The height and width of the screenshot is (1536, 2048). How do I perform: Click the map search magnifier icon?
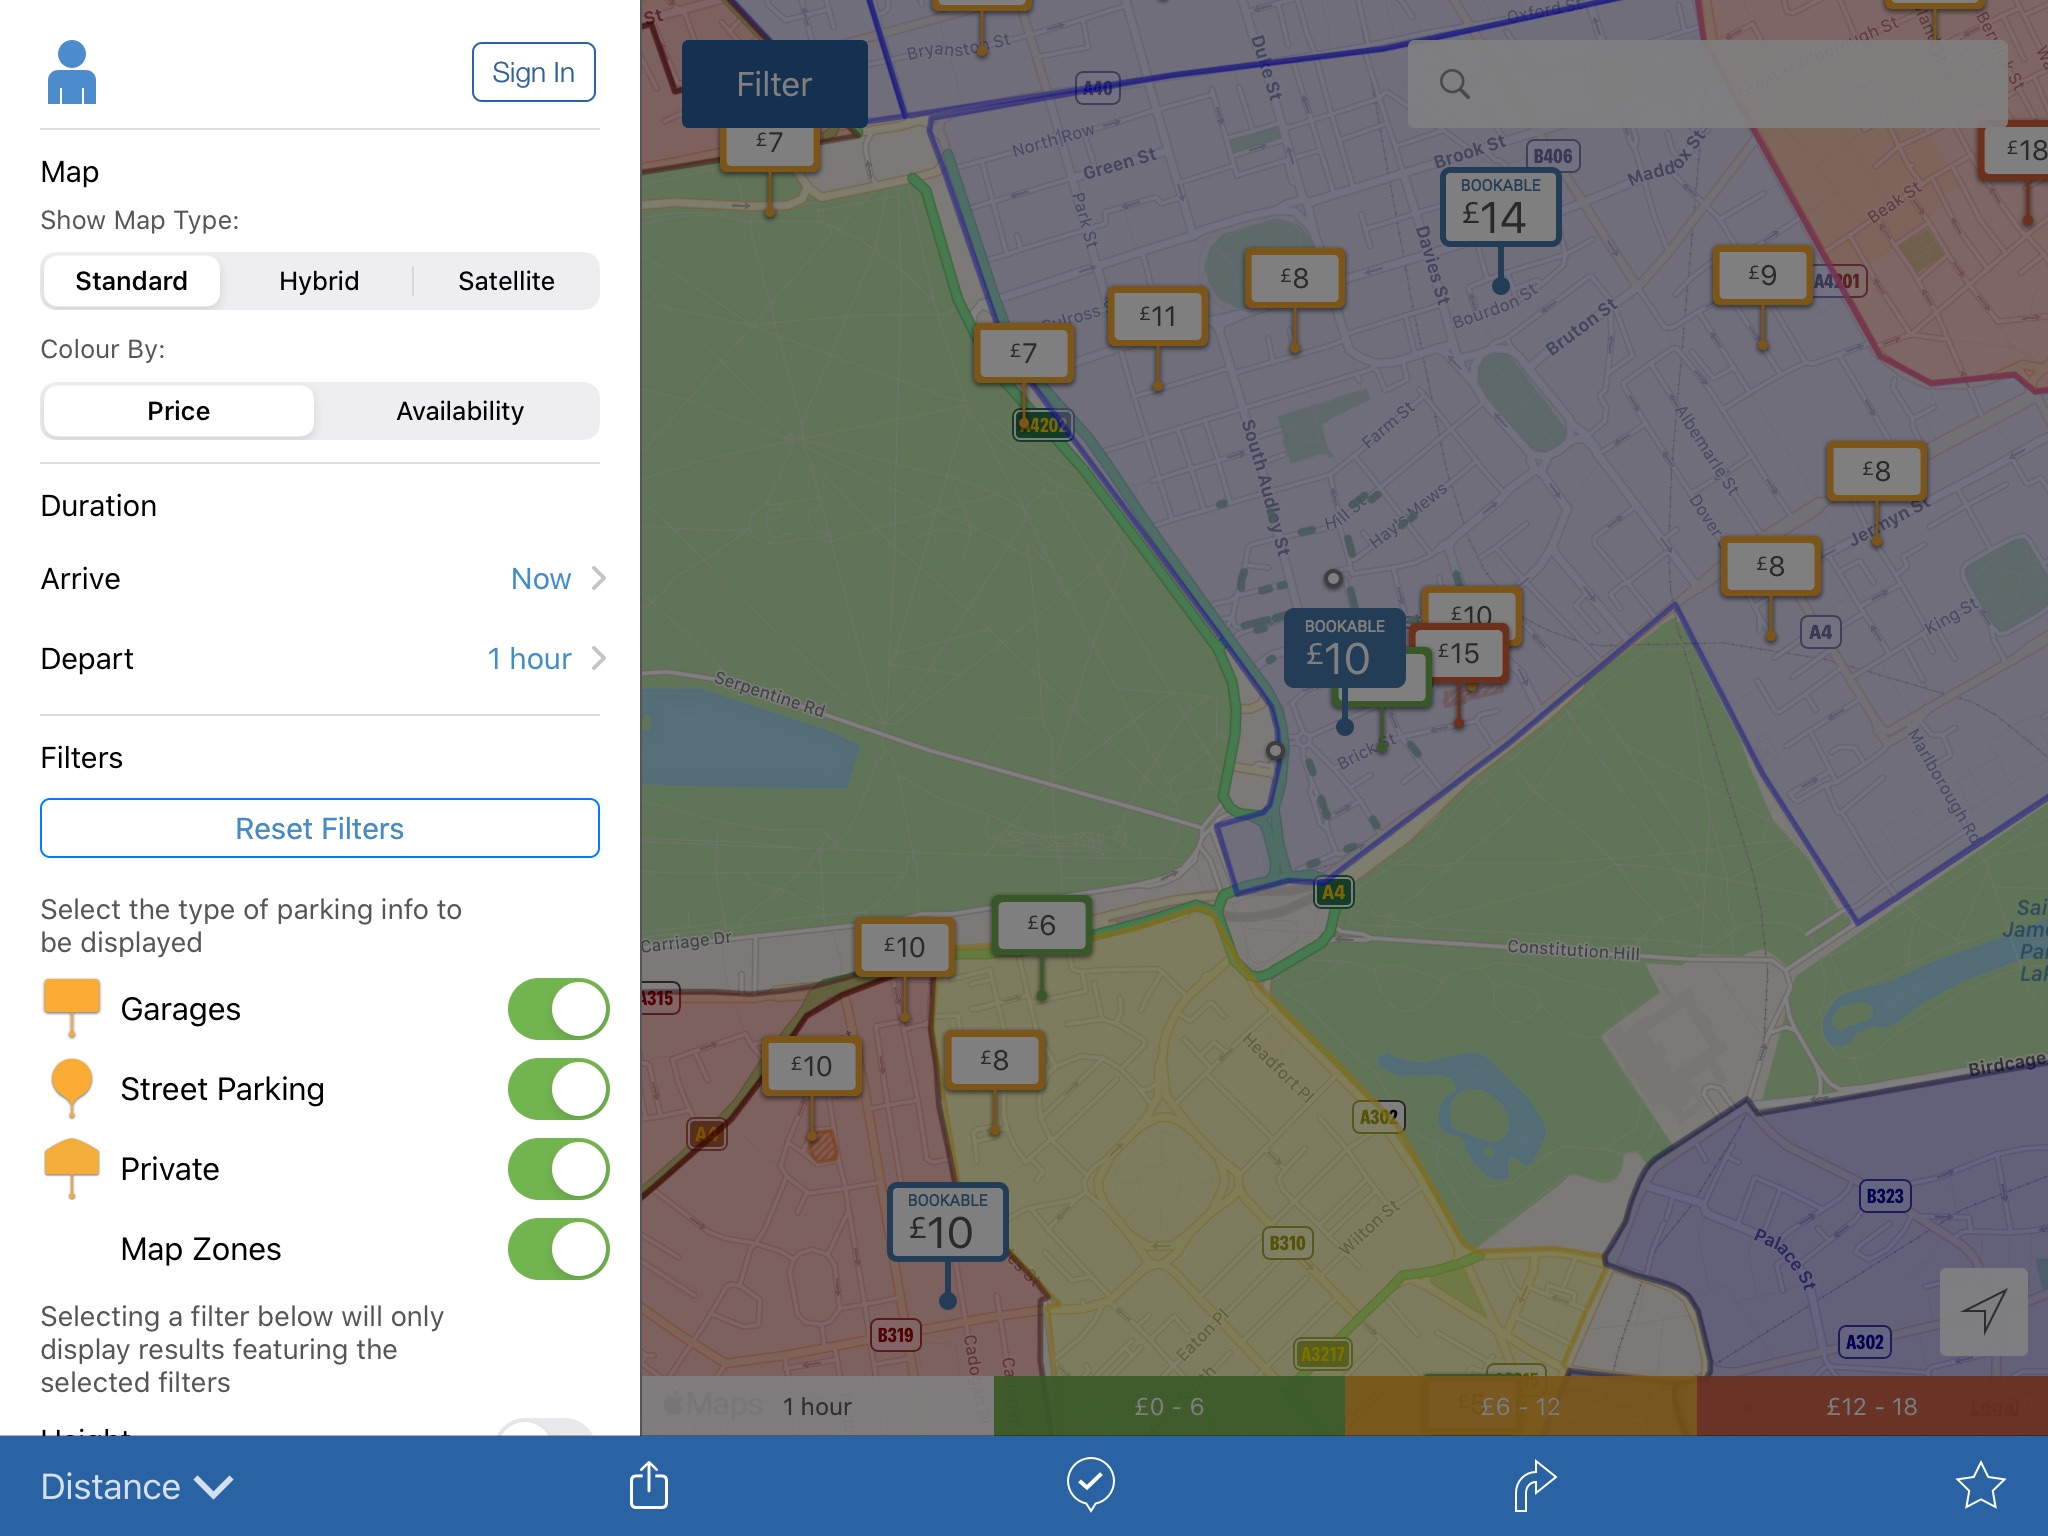[x=1454, y=85]
